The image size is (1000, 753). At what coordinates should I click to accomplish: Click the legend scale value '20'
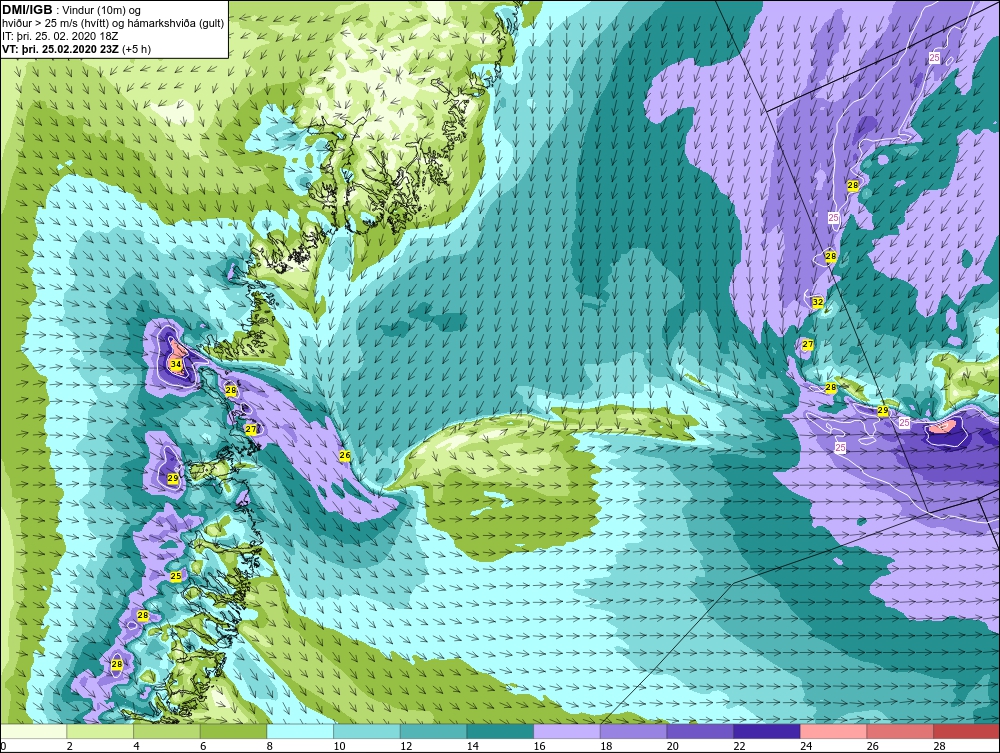(673, 746)
